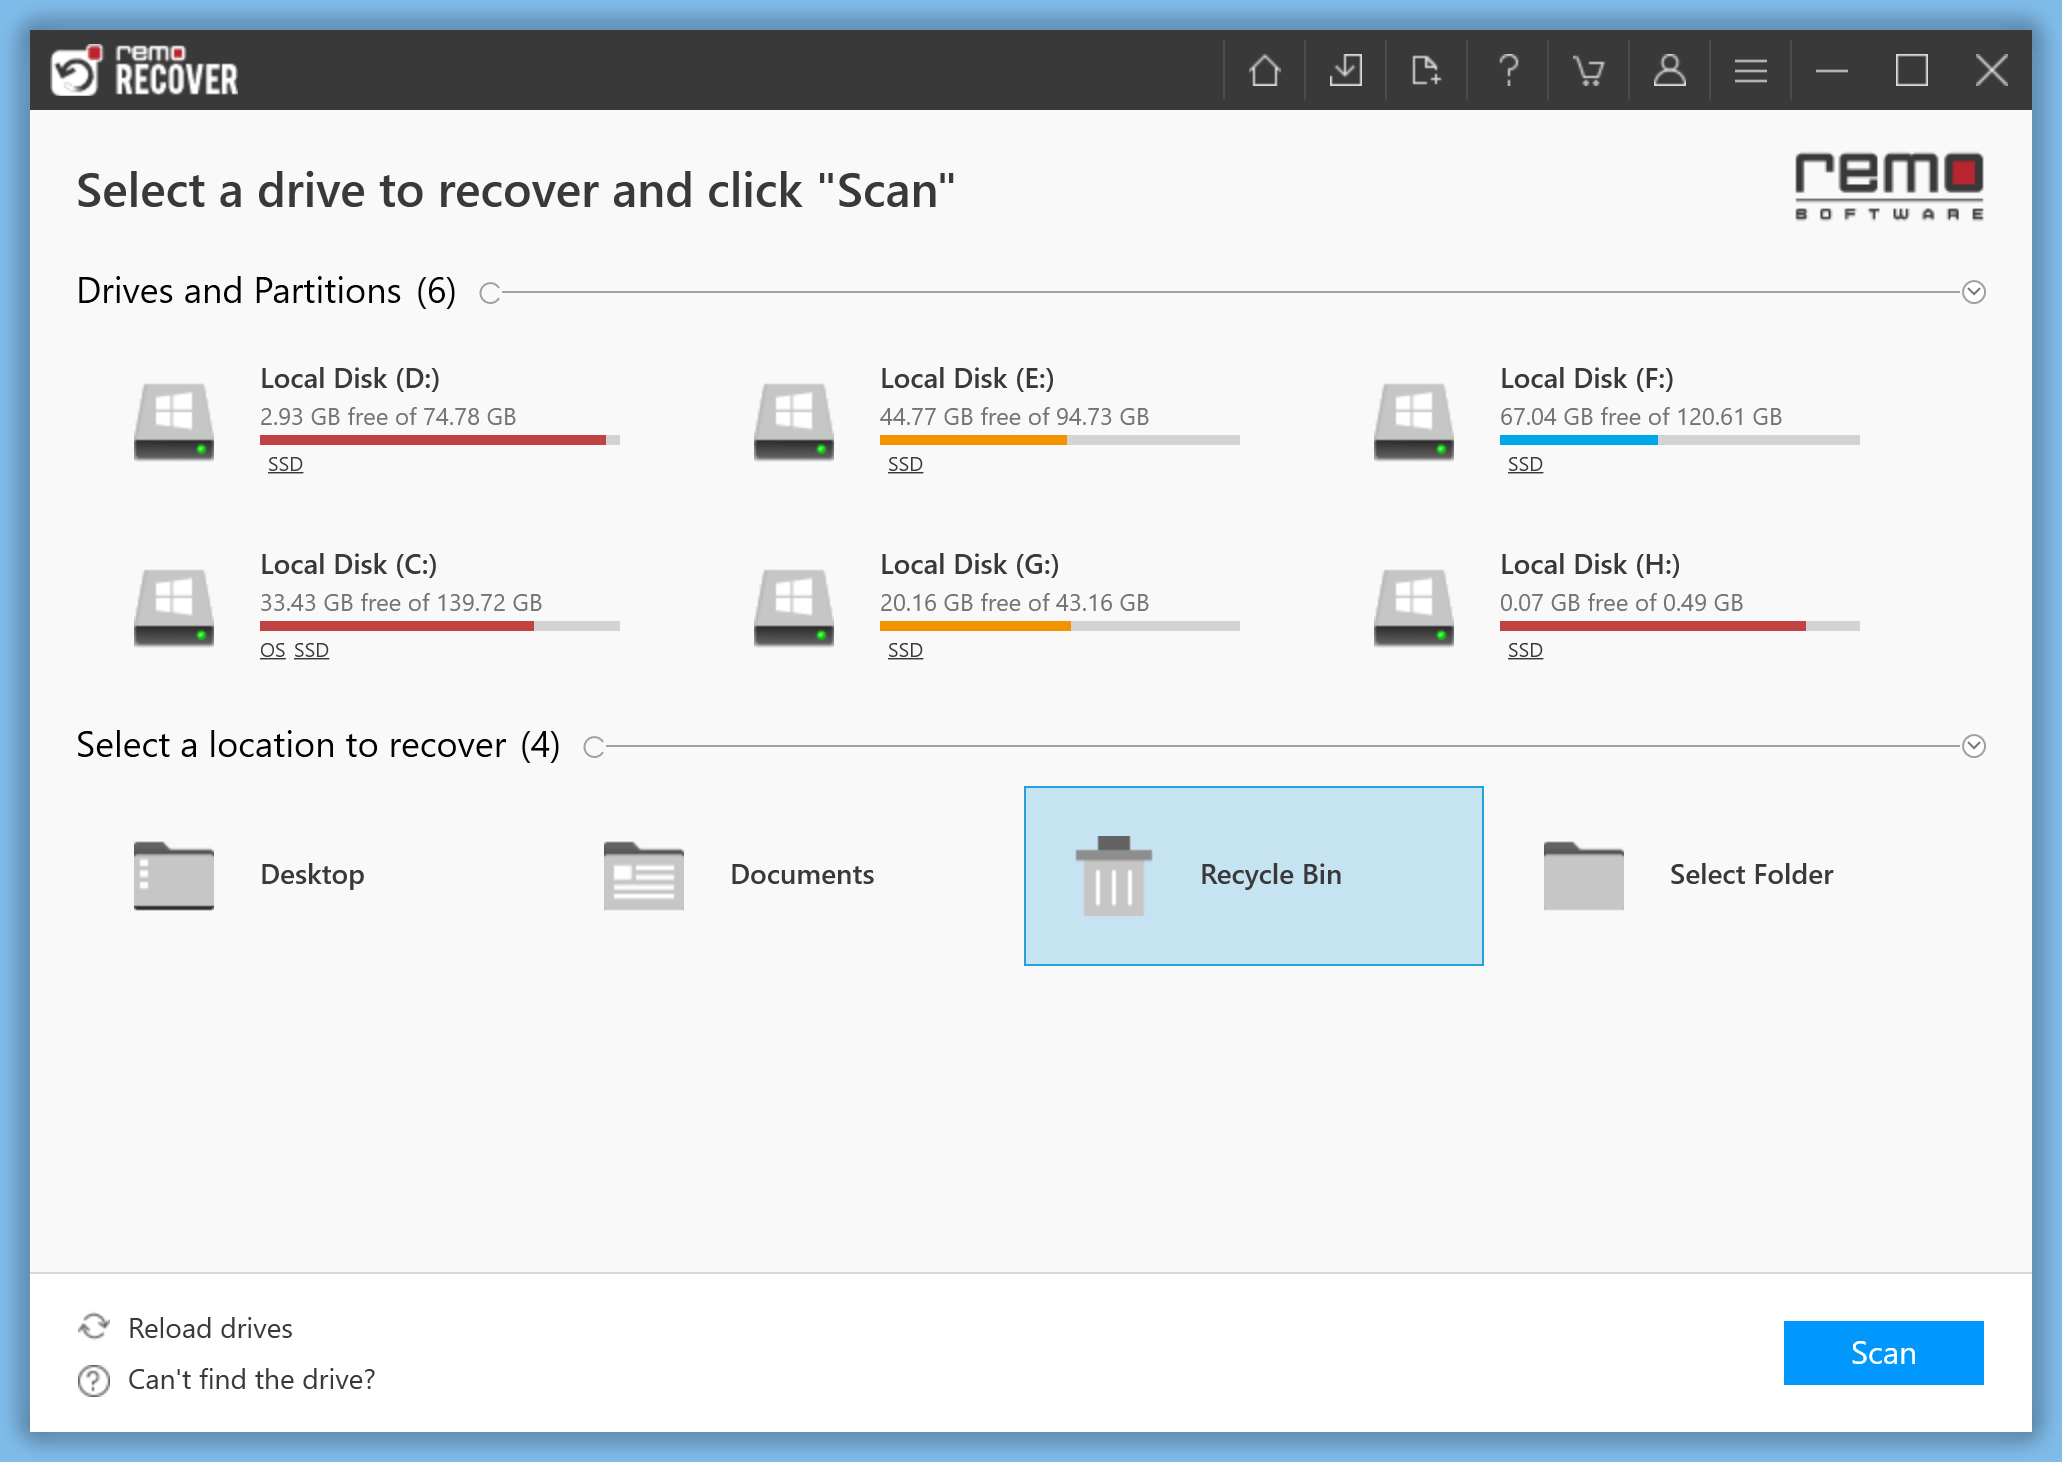This screenshot has height=1462, width=2062.
Task: Click '33.43 GB free of 139.72 GB' text
Action: [x=401, y=603]
